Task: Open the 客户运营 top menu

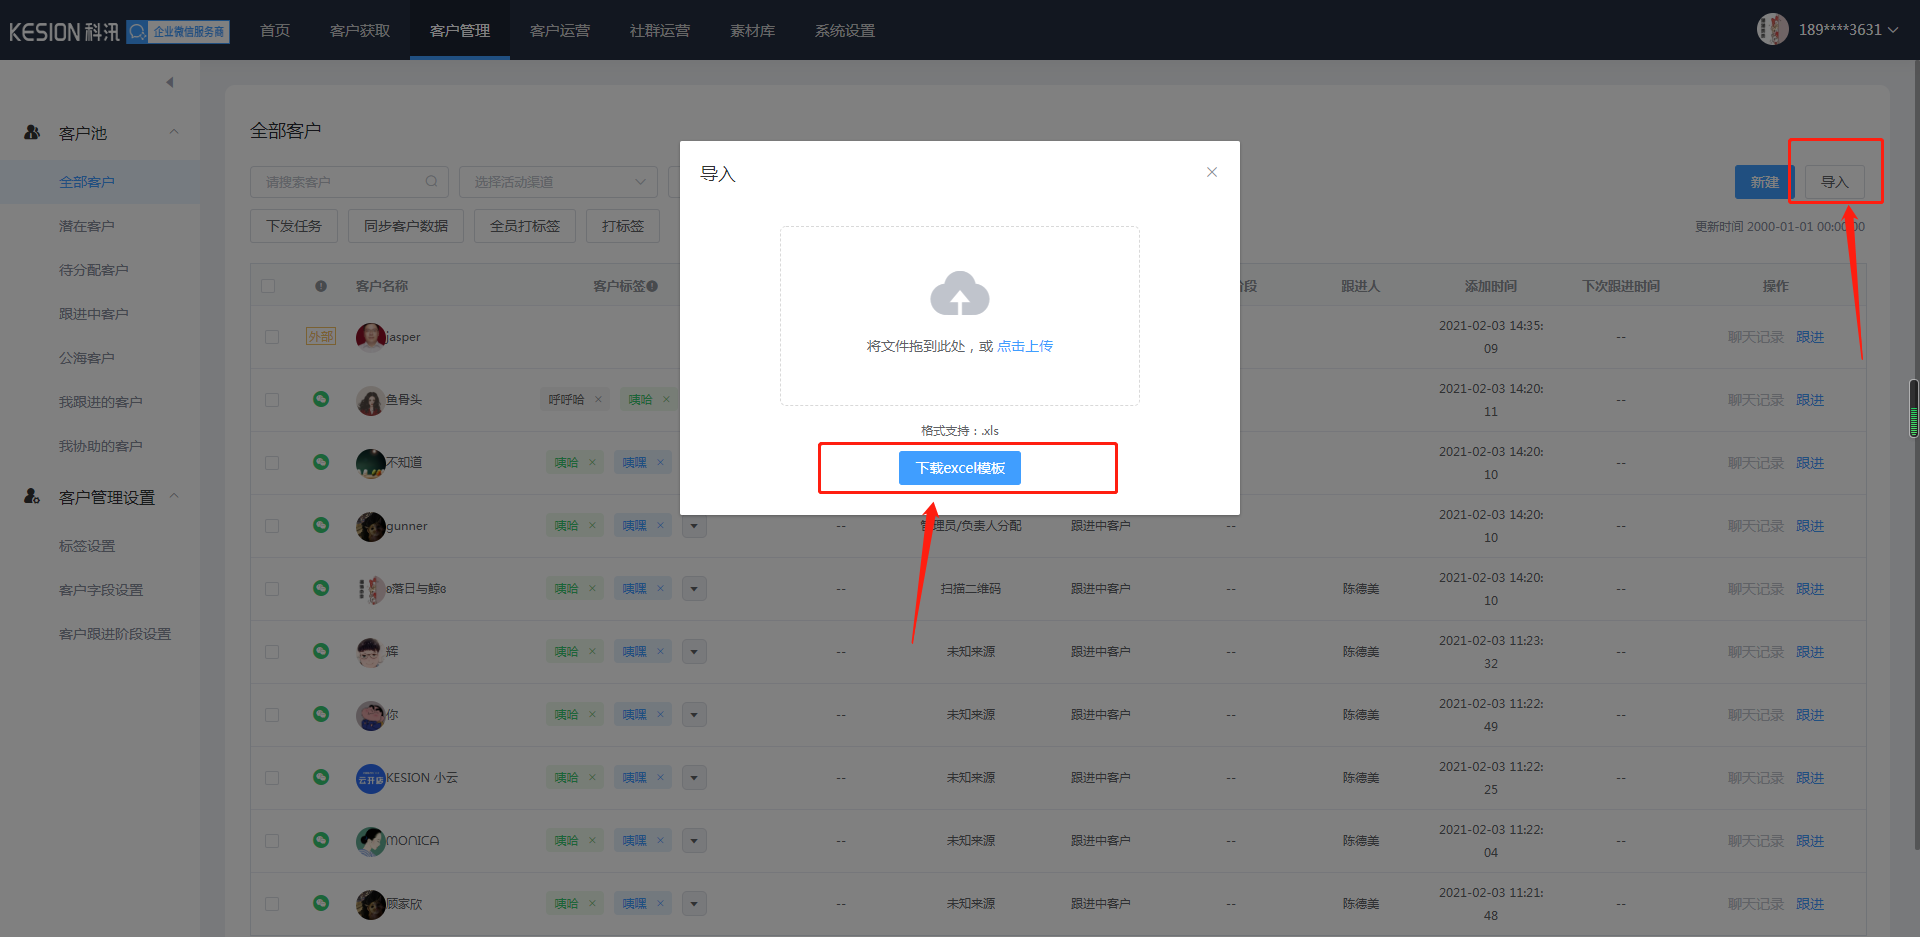Action: coord(559,31)
